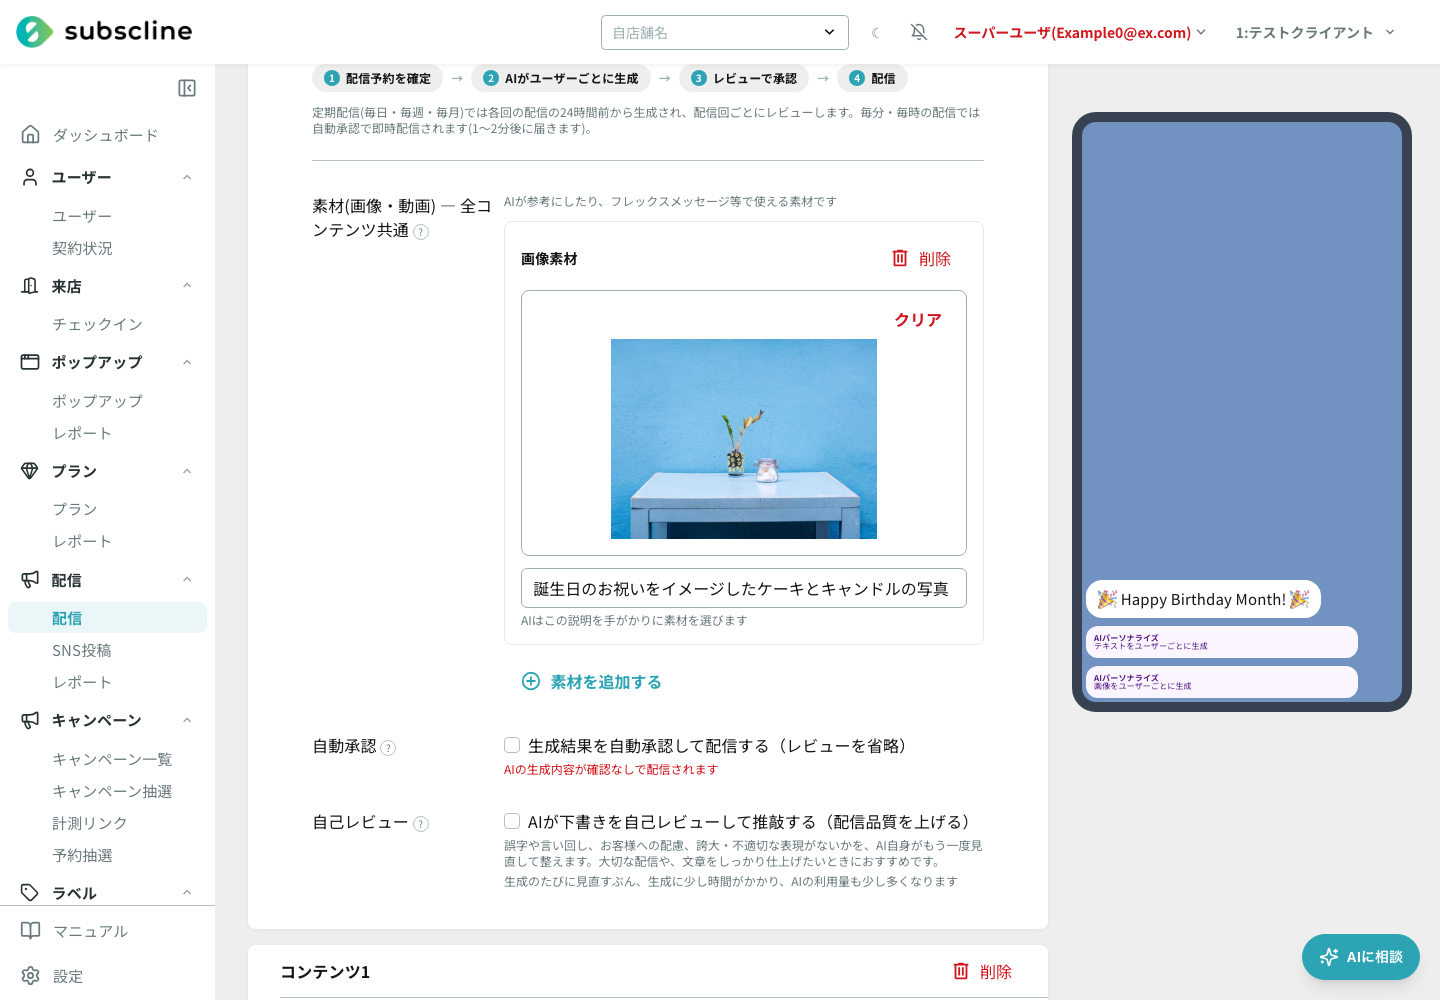Click the プラン diamond icon
The image size is (1440, 1000).
[30, 471]
